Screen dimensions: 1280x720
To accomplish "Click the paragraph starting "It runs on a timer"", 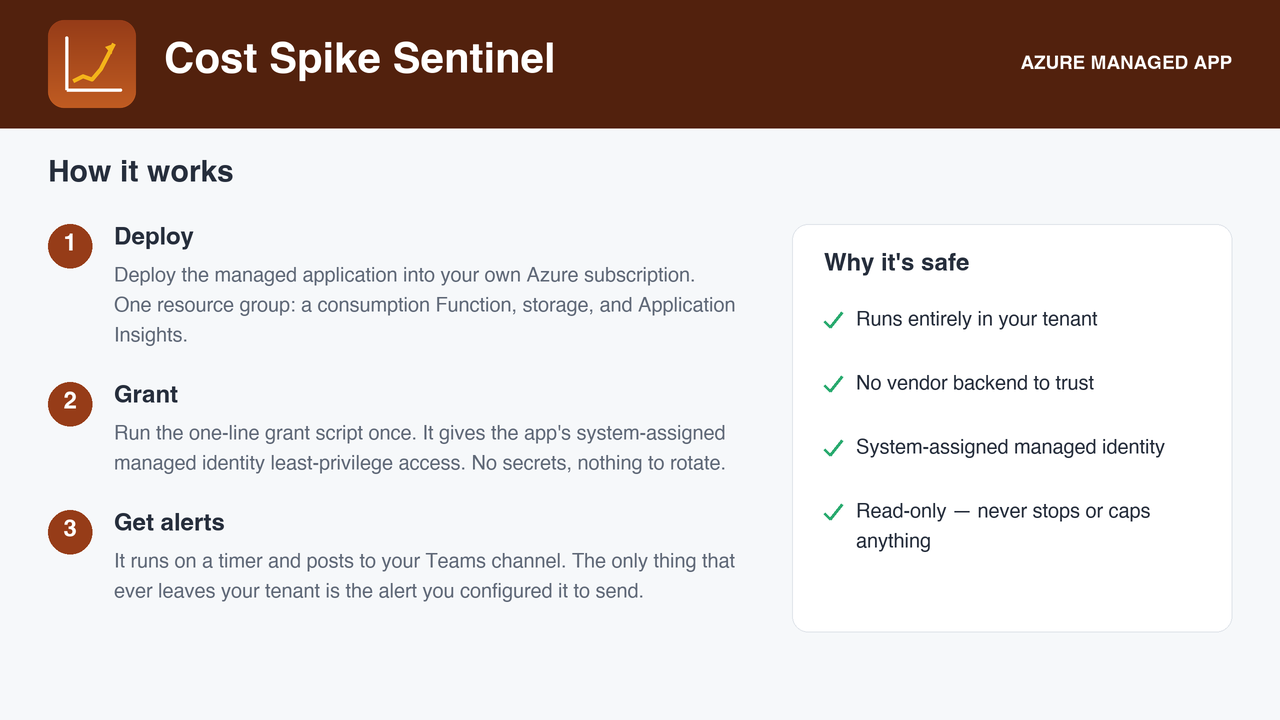I will [425, 576].
